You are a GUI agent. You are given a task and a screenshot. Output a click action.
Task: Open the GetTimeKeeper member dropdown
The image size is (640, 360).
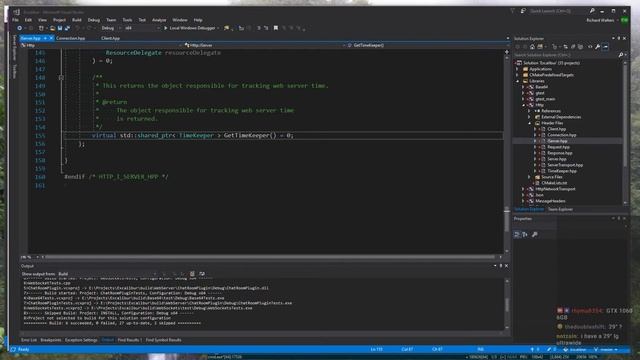[x=427, y=45]
